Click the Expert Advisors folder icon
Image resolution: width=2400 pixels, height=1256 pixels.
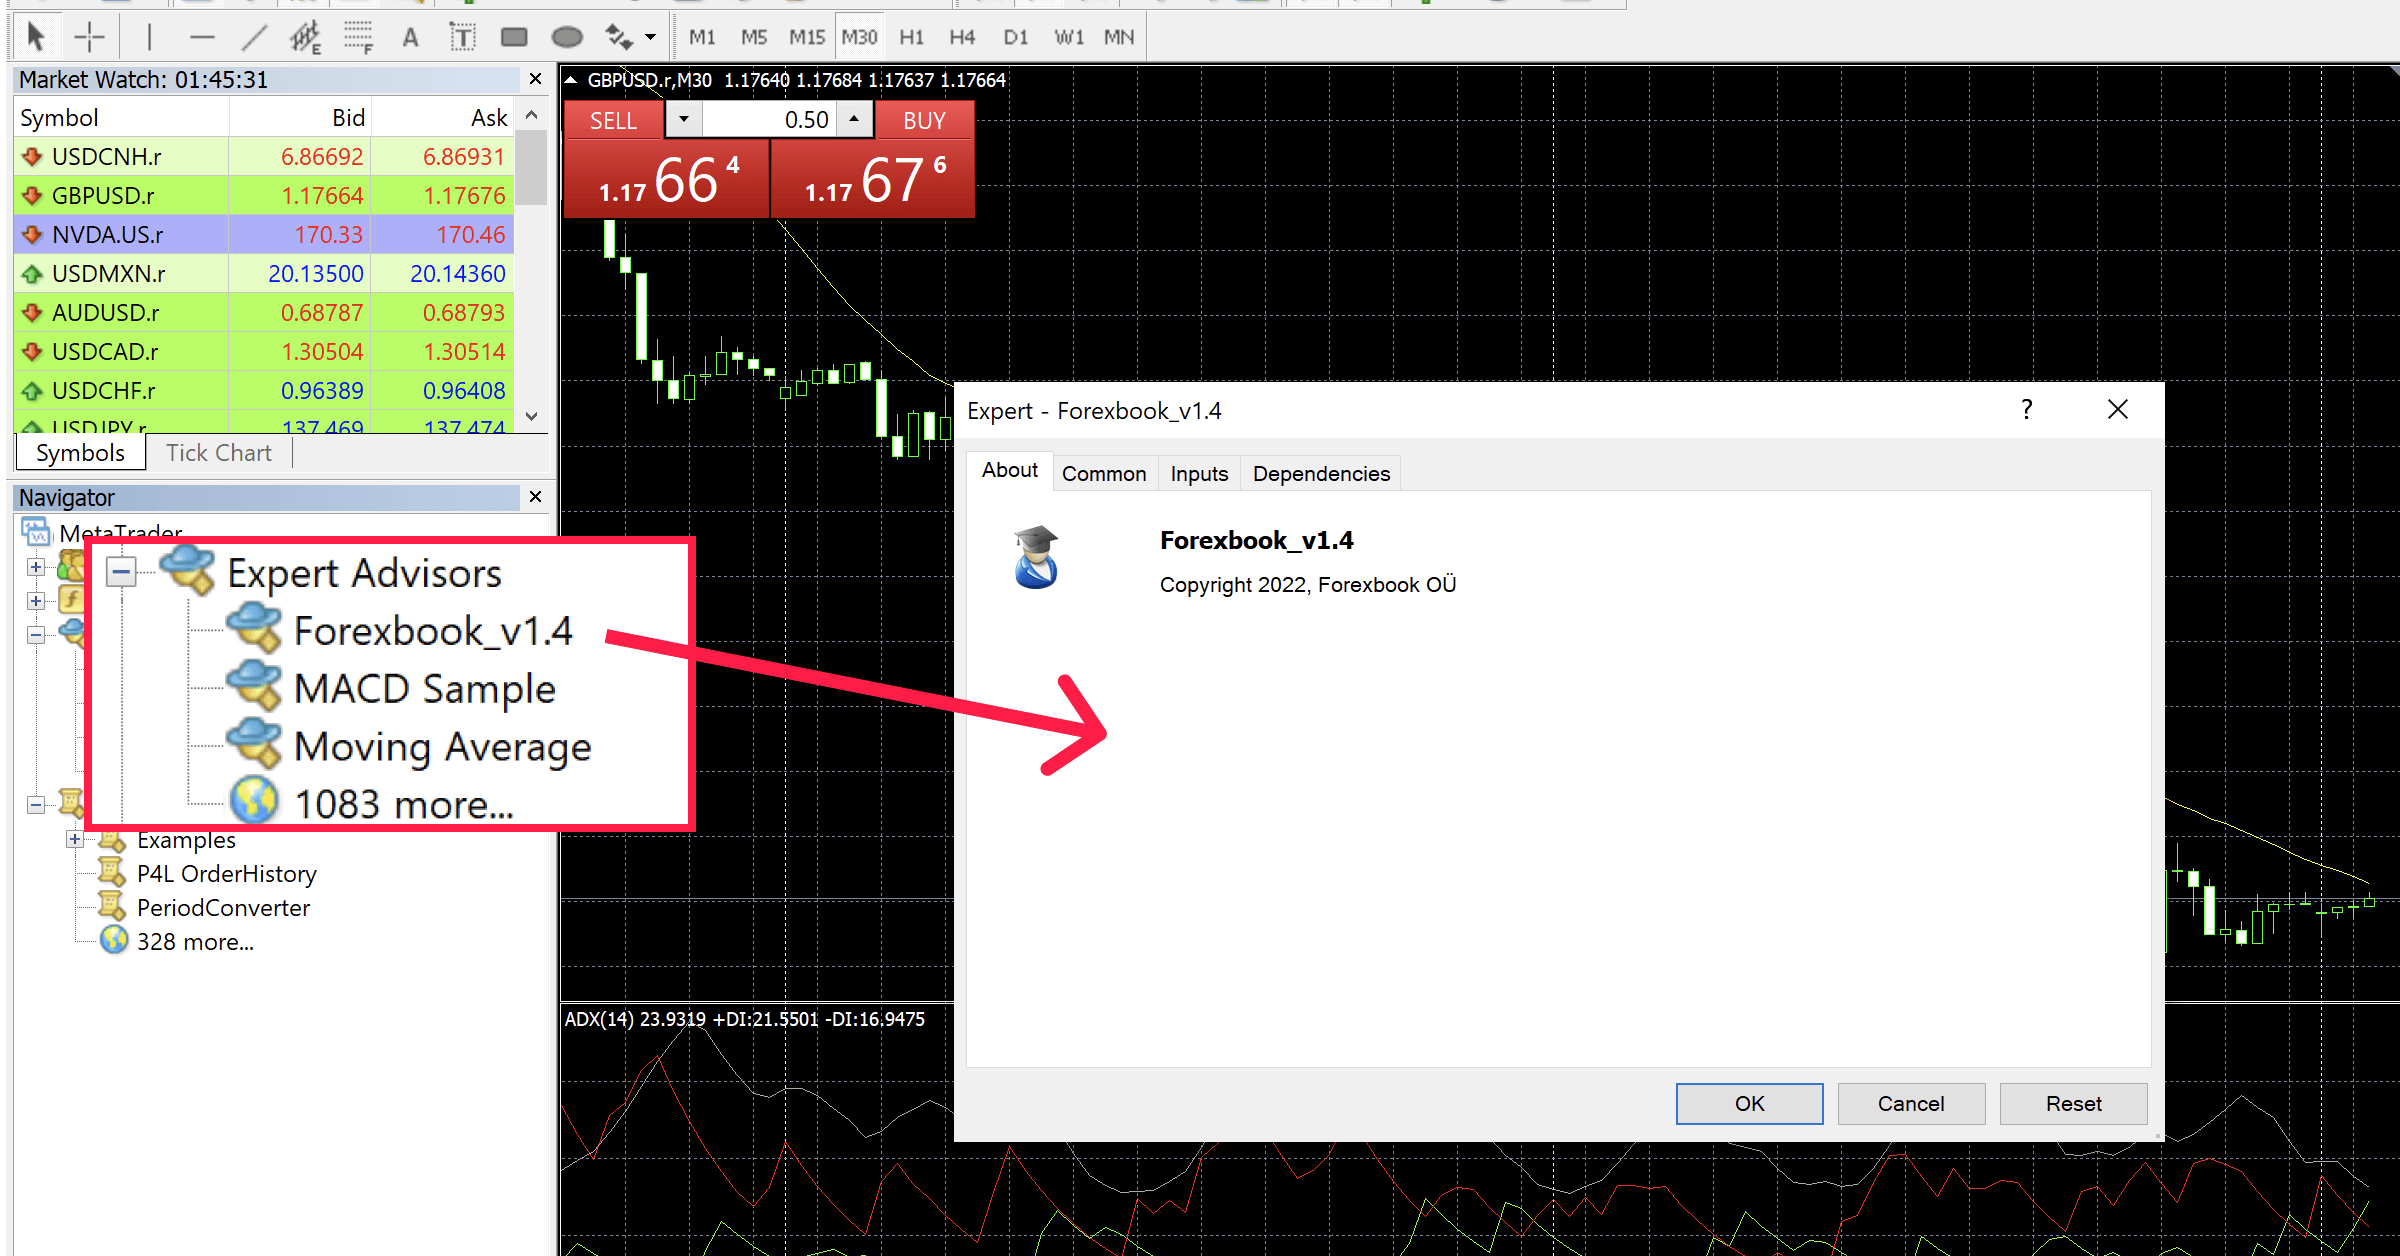(189, 572)
